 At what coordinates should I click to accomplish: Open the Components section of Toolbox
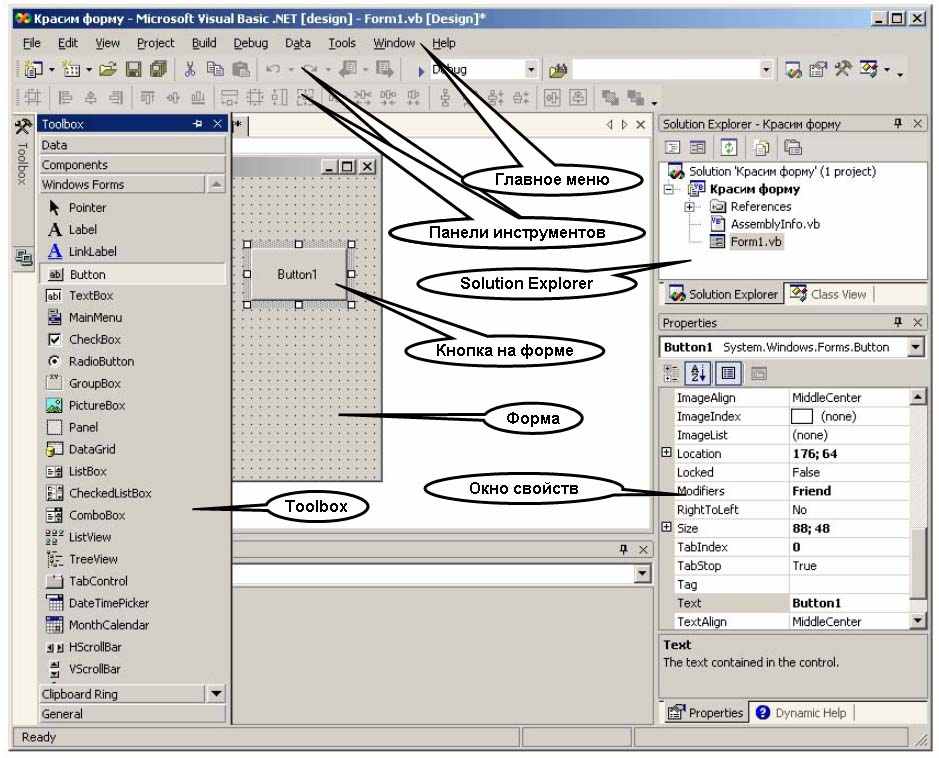[133, 165]
